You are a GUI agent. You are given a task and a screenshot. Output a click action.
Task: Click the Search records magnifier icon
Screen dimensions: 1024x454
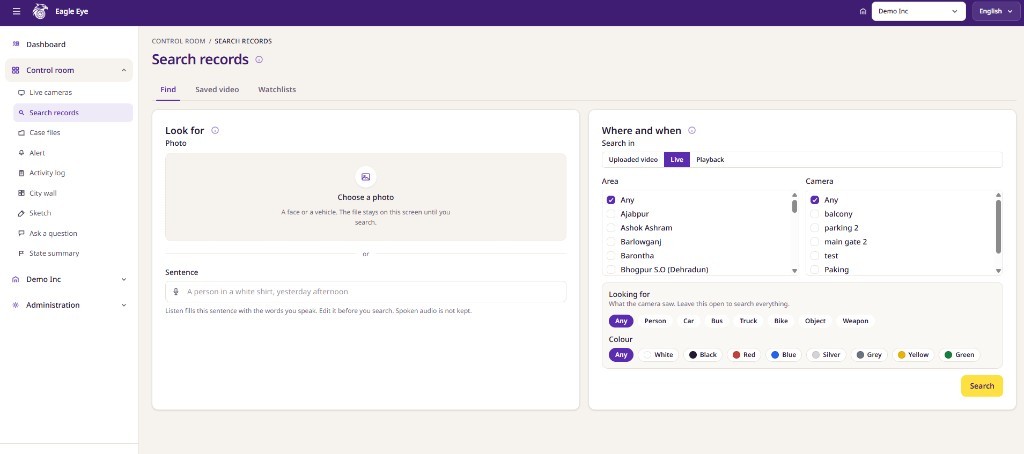coord(22,112)
